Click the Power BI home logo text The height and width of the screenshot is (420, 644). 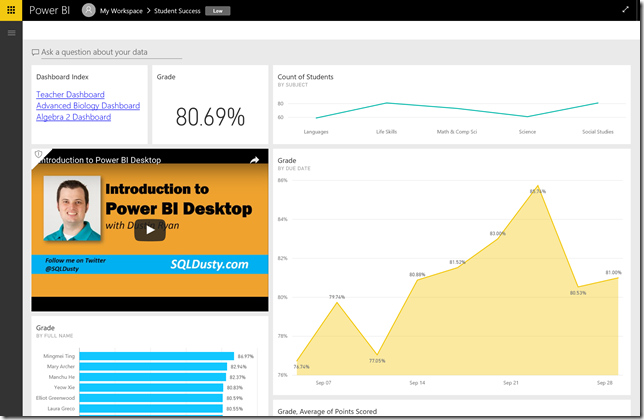tap(49, 10)
